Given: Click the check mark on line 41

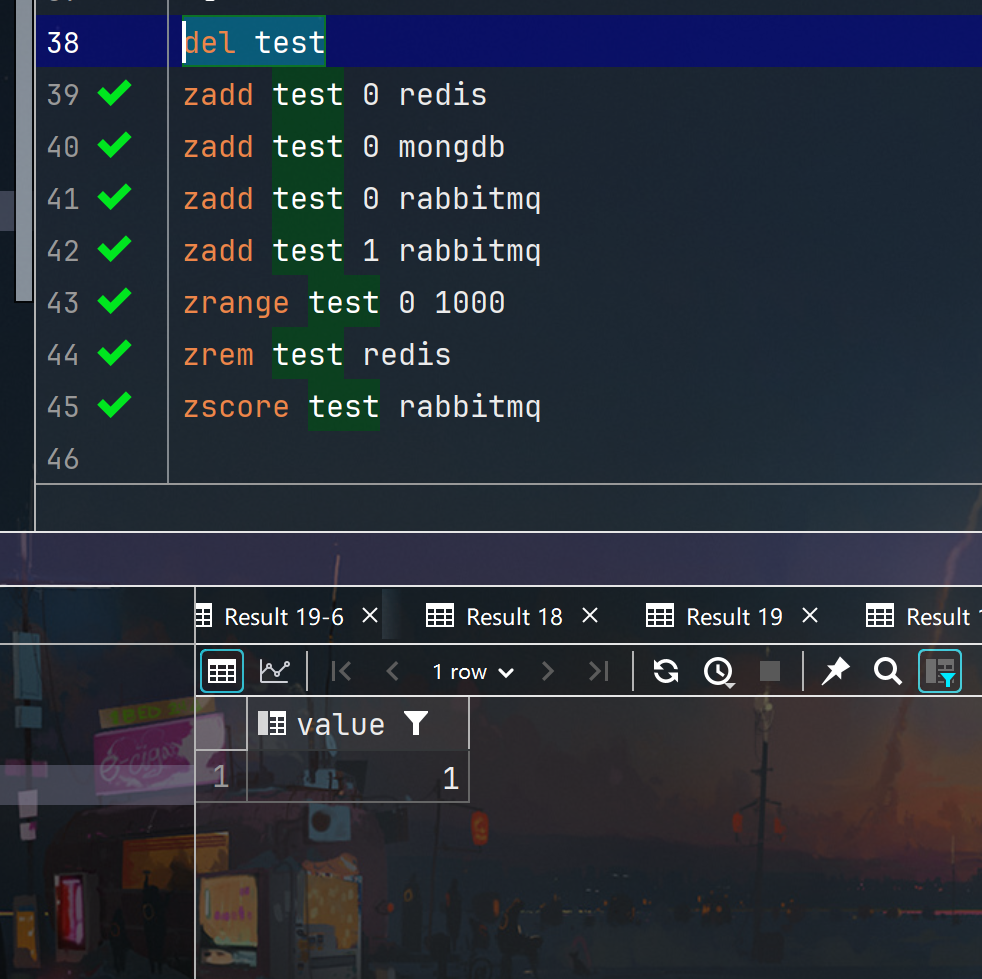Looking at the screenshot, I should 115,197.
